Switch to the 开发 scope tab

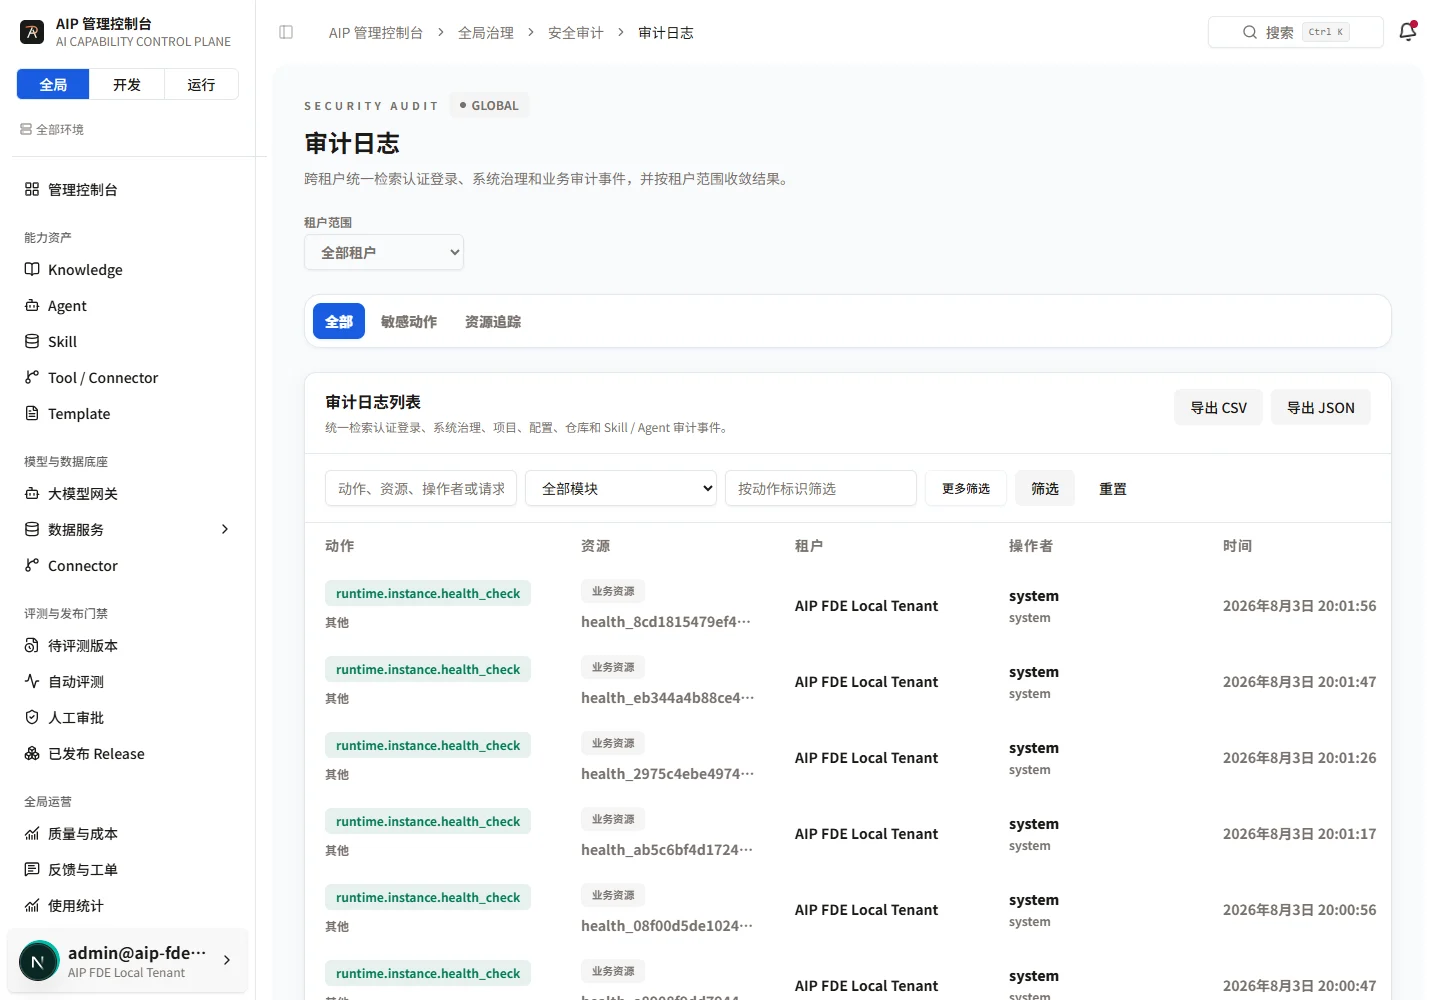[x=127, y=84]
